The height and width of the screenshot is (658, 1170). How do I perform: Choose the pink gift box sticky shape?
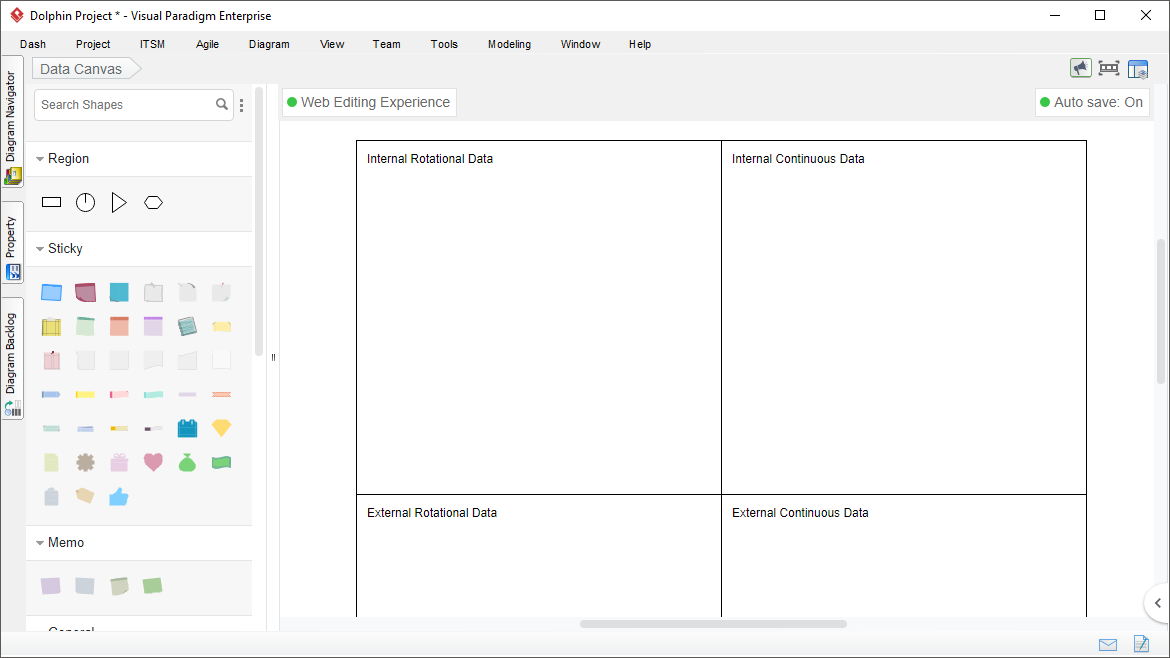pyautogui.click(x=119, y=462)
